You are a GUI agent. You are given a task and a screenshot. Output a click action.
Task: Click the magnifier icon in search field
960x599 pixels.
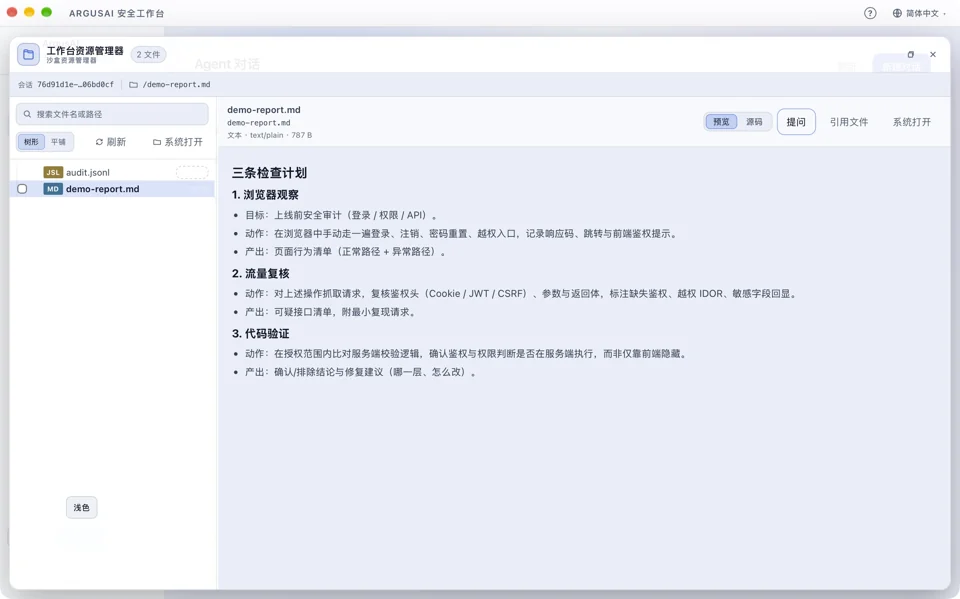pyautogui.click(x=28, y=114)
